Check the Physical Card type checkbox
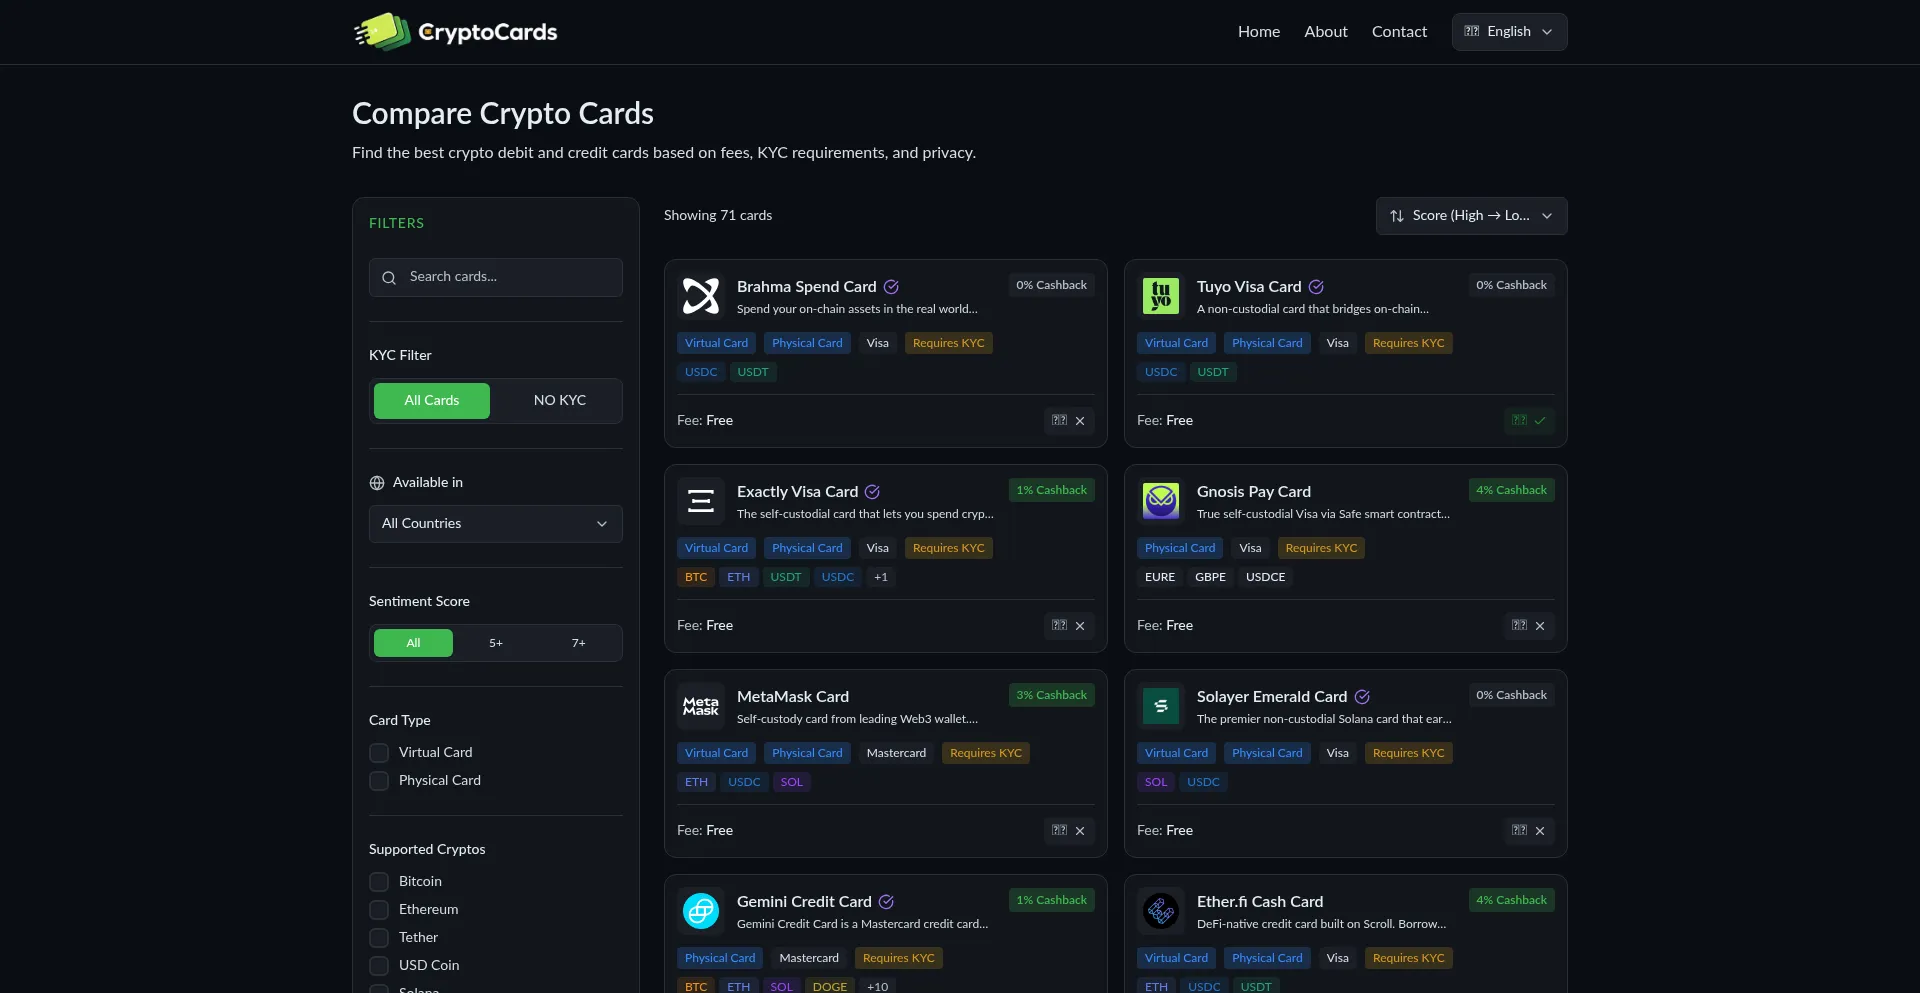This screenshot has height=993, width=1920. 379,781
